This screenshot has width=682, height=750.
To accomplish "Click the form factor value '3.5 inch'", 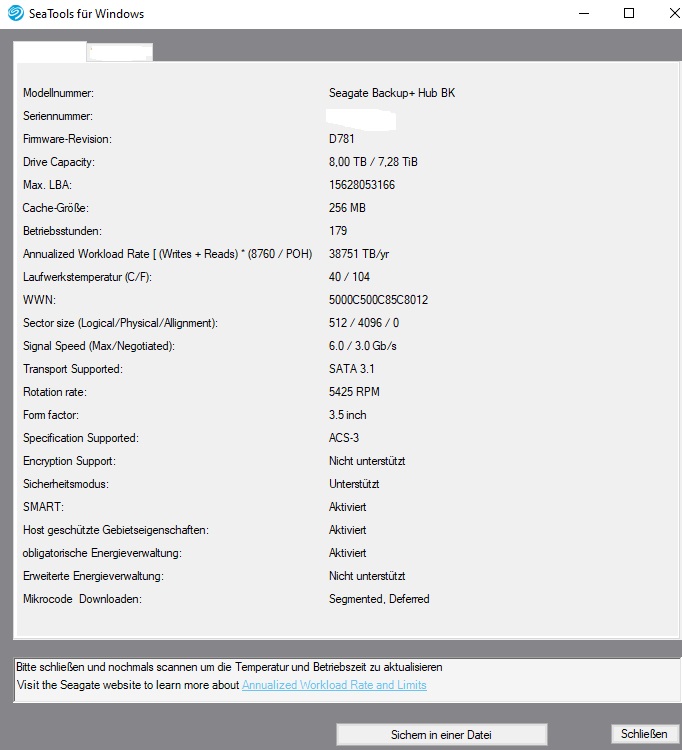I will (x=347, y=414).
